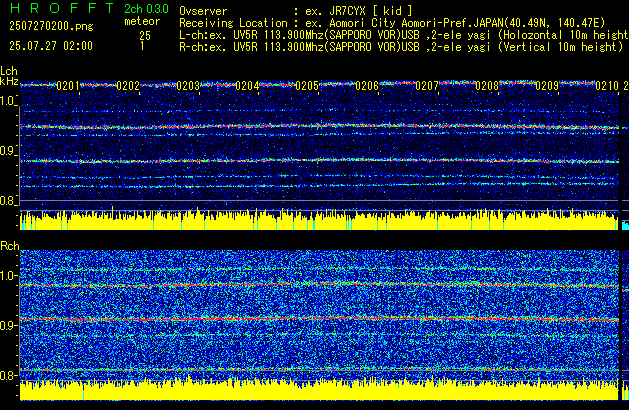Click the 0210 time marker
This screenshot has height=410, width=629.
607,86
